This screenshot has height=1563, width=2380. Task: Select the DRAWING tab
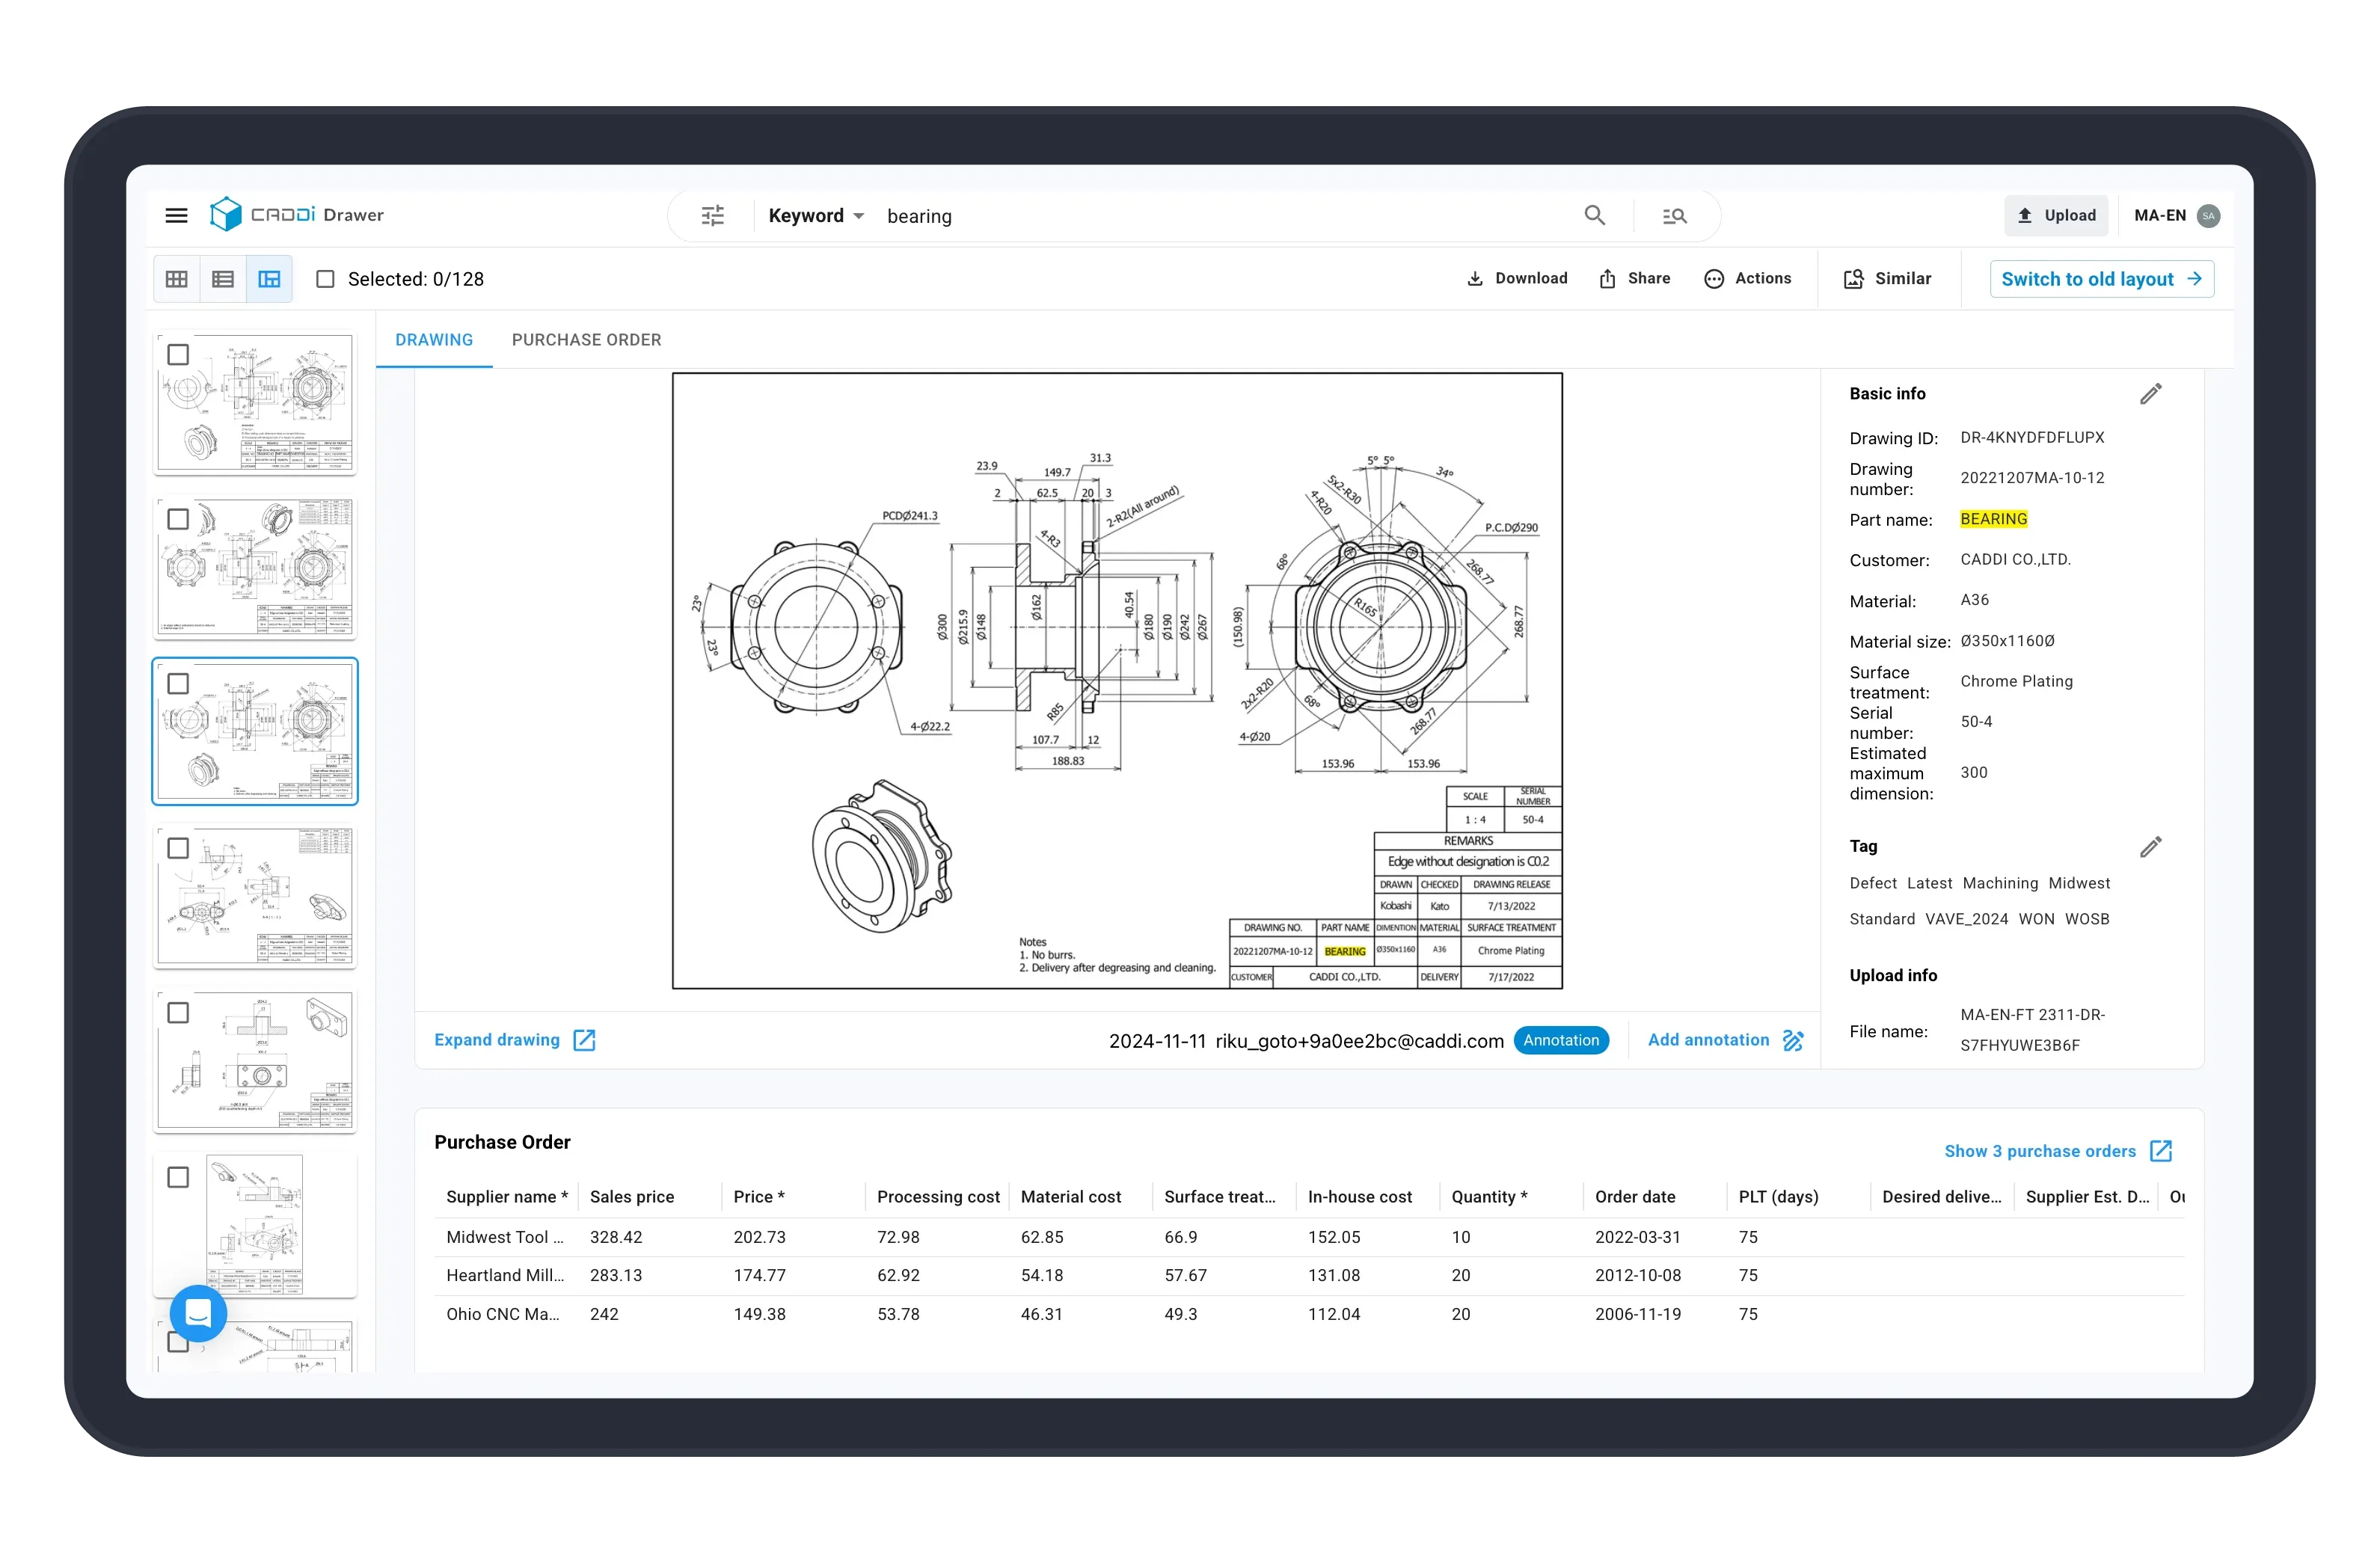[434, 340]
